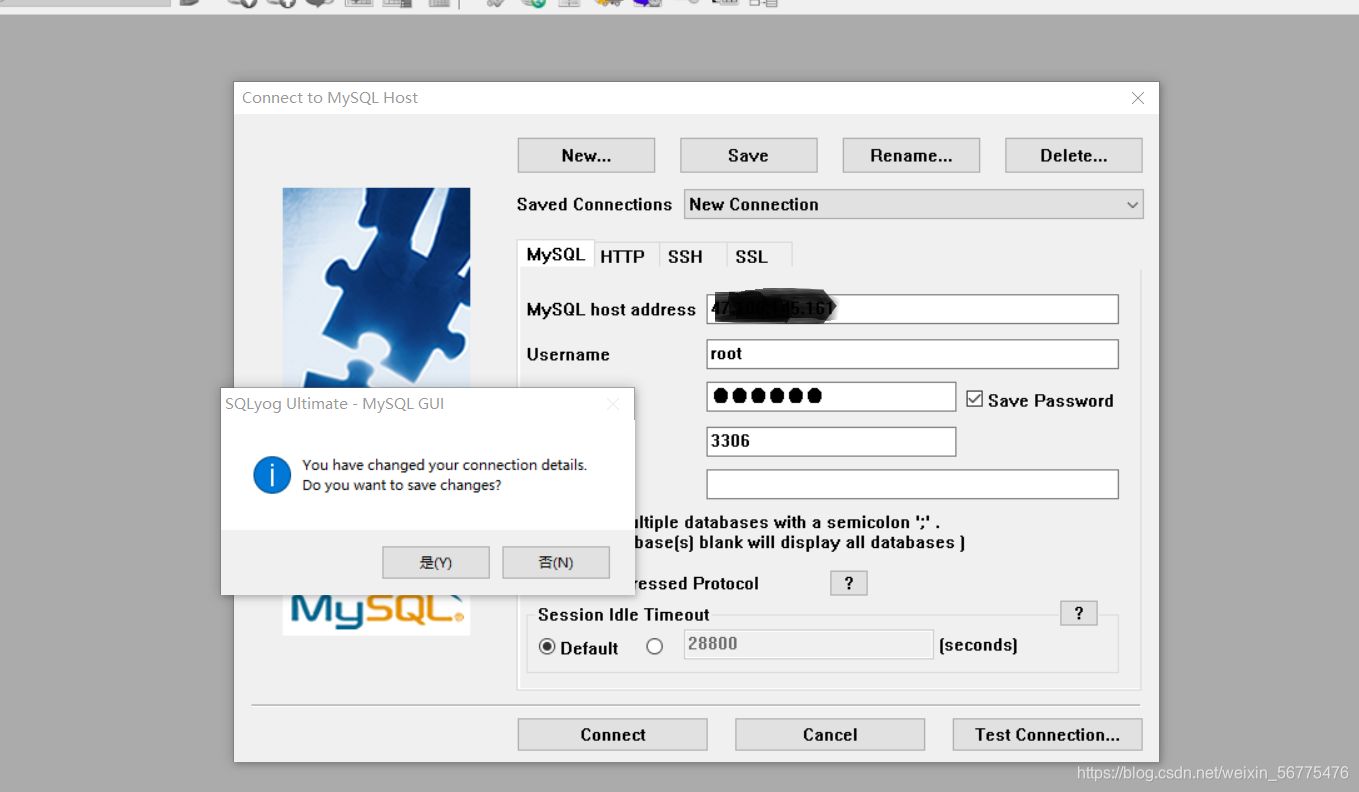Click into the masked password field

click(831, 396)
